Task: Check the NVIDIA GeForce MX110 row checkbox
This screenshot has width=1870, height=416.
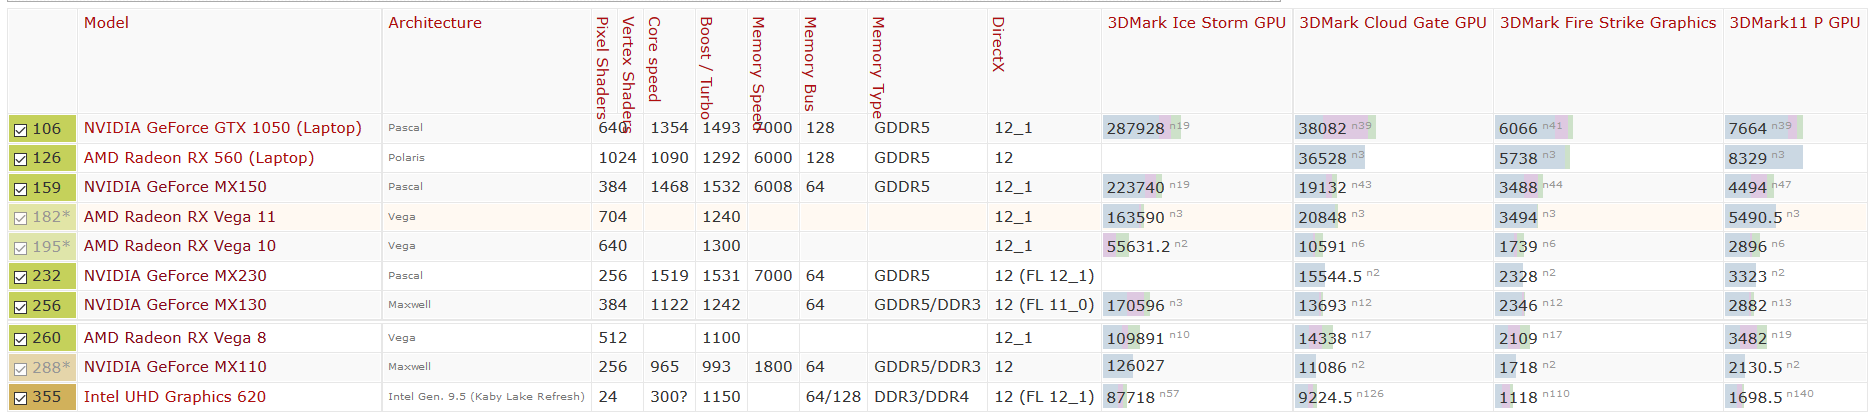Action: tap(20, 369)
